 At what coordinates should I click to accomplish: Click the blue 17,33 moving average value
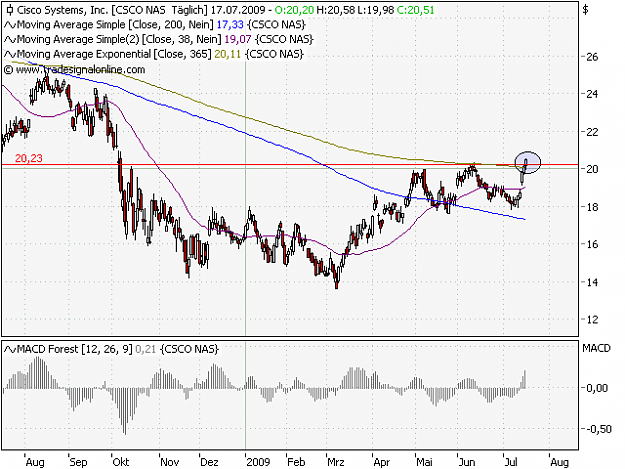point(230,25)
